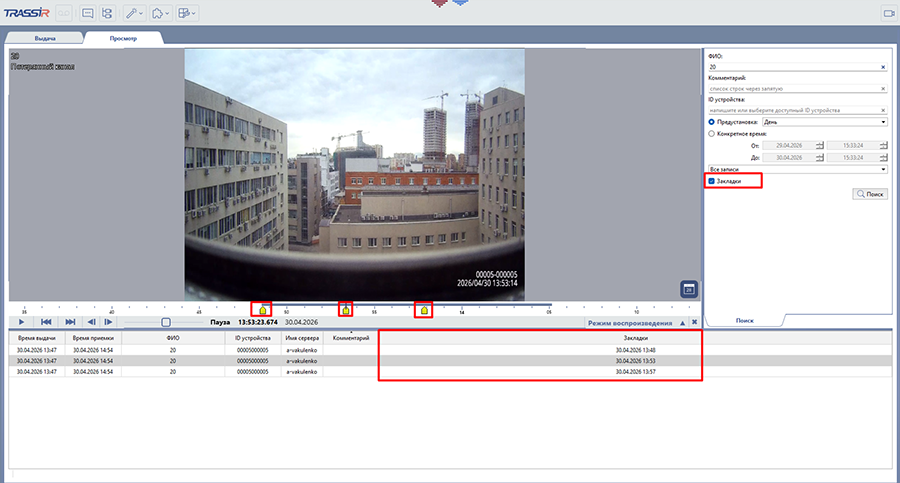Clear the Комментарий field with its X

point(883,88)
